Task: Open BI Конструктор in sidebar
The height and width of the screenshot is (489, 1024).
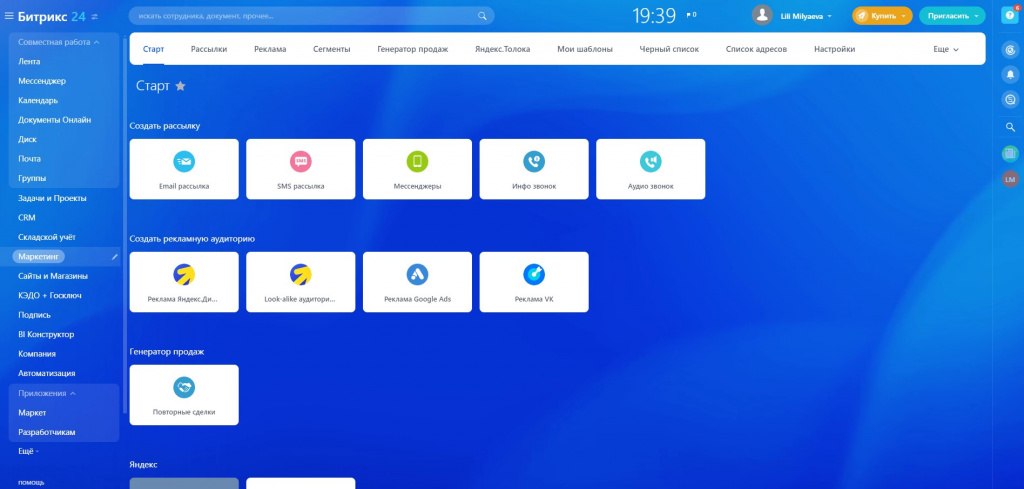Action: click(x=46, y=334)
